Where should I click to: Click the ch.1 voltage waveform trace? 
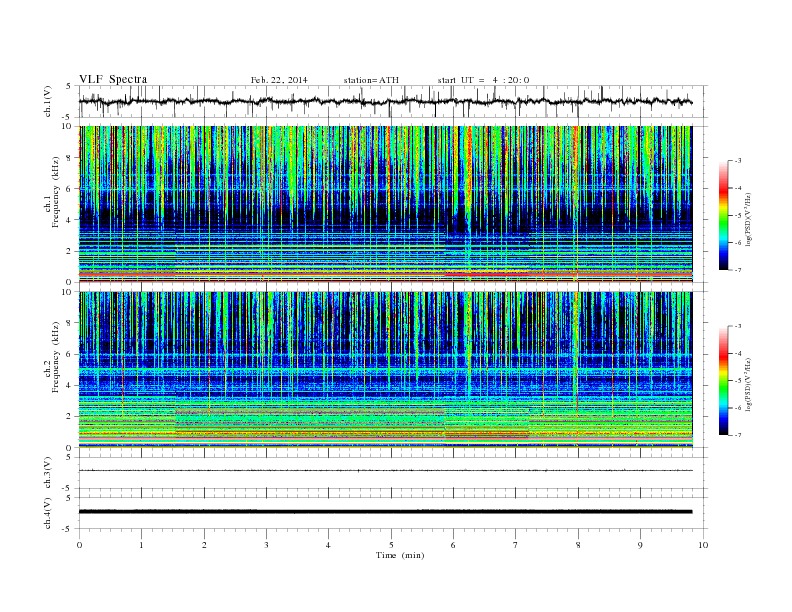pyautogui.click(x=385, y=101)
